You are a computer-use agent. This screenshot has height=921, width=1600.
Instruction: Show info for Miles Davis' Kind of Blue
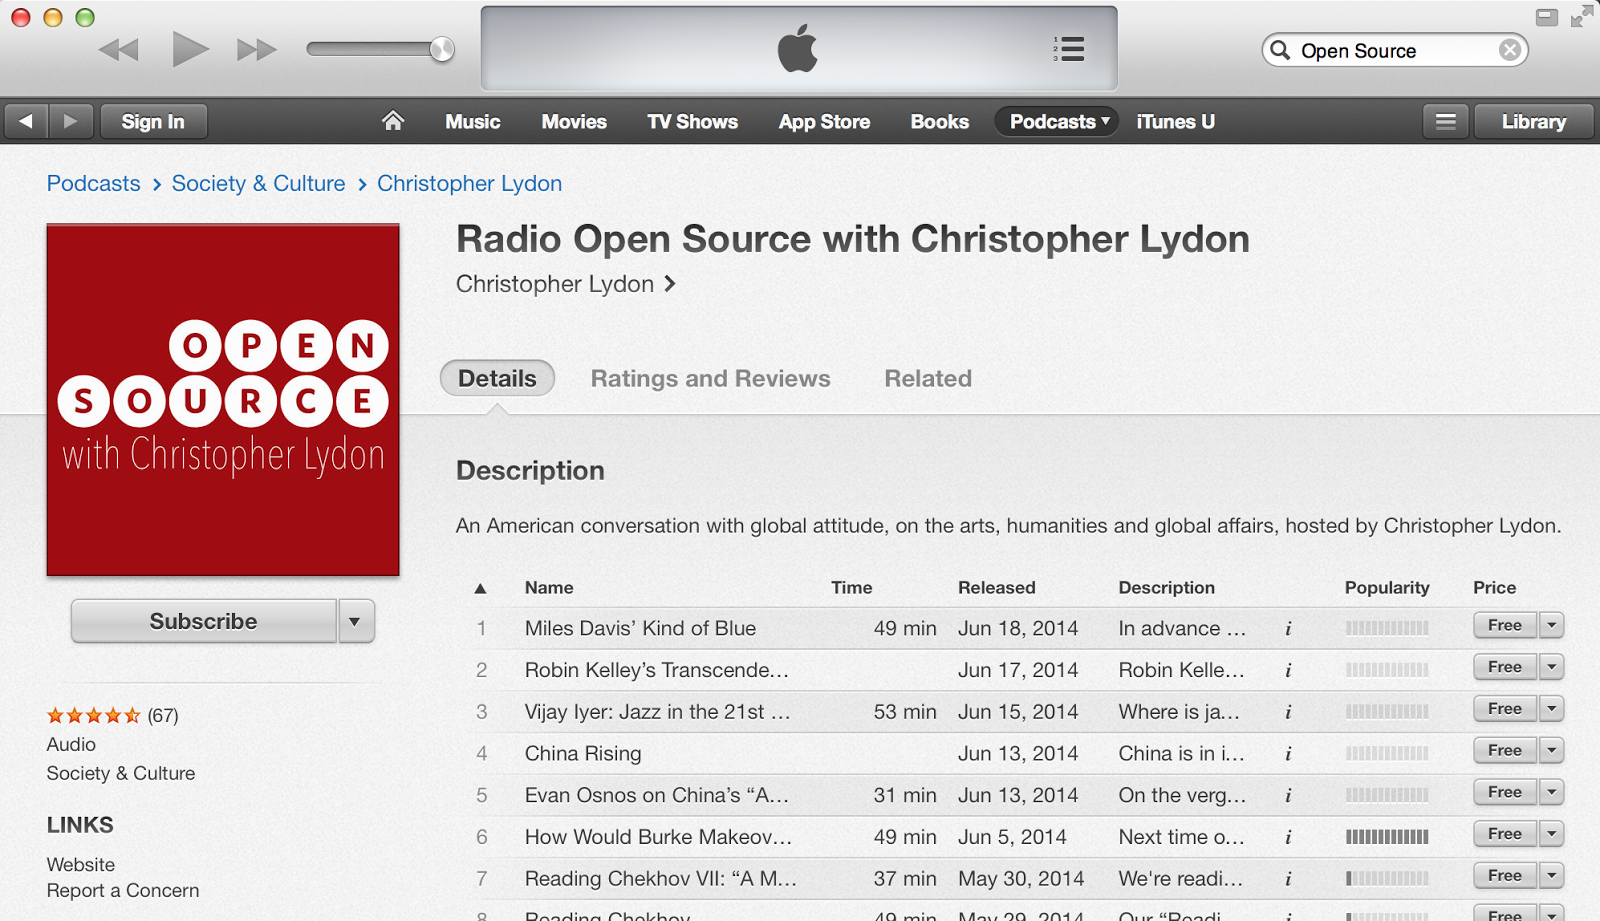pos(1288,629)
